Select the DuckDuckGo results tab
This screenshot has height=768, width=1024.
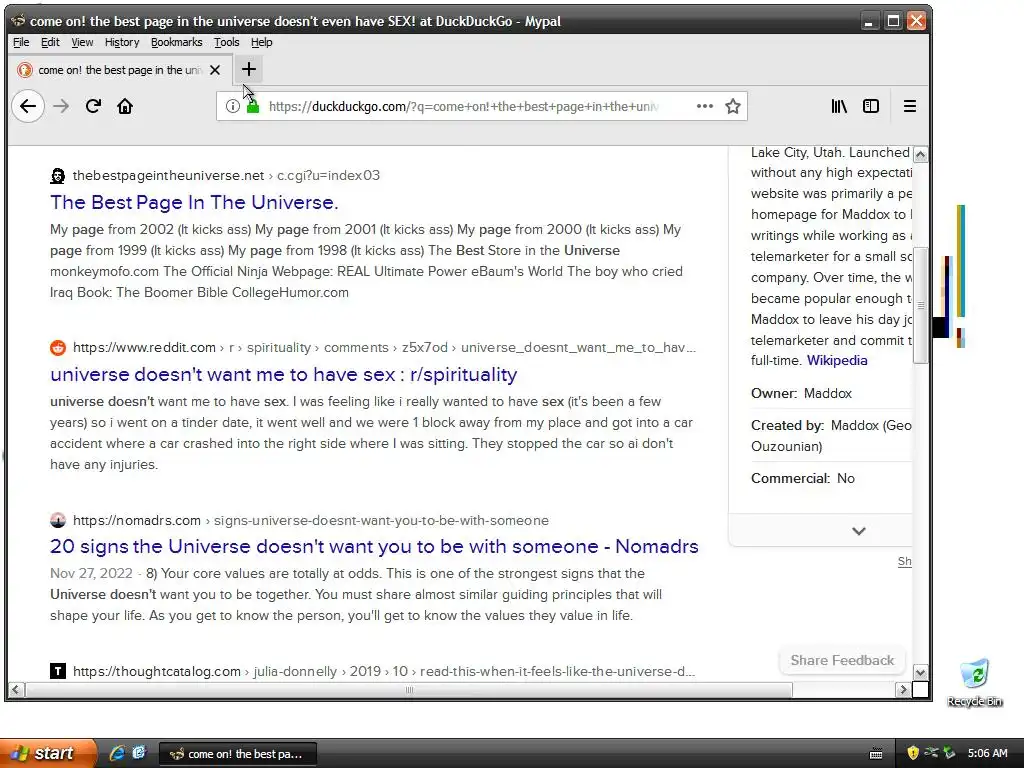point(120,70)
